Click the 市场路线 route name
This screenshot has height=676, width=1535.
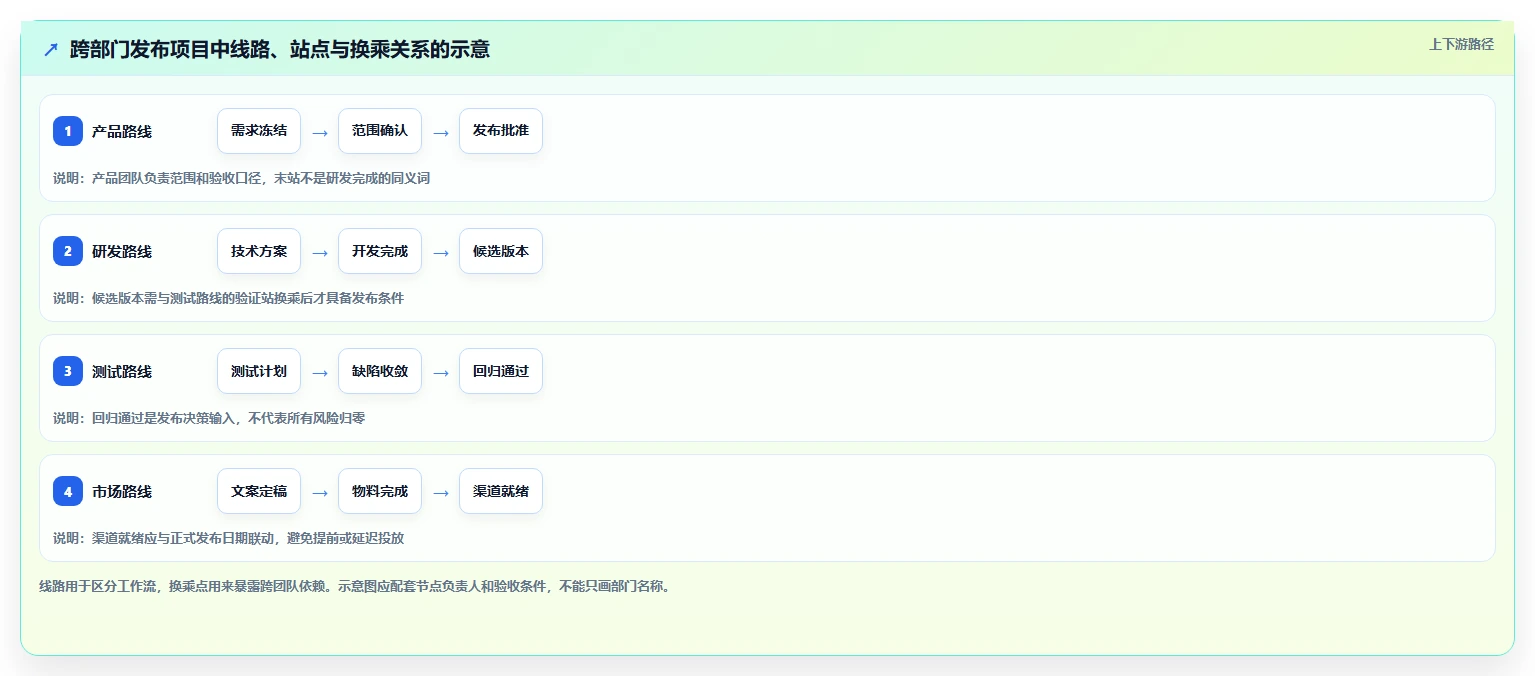tap(122, 491)
